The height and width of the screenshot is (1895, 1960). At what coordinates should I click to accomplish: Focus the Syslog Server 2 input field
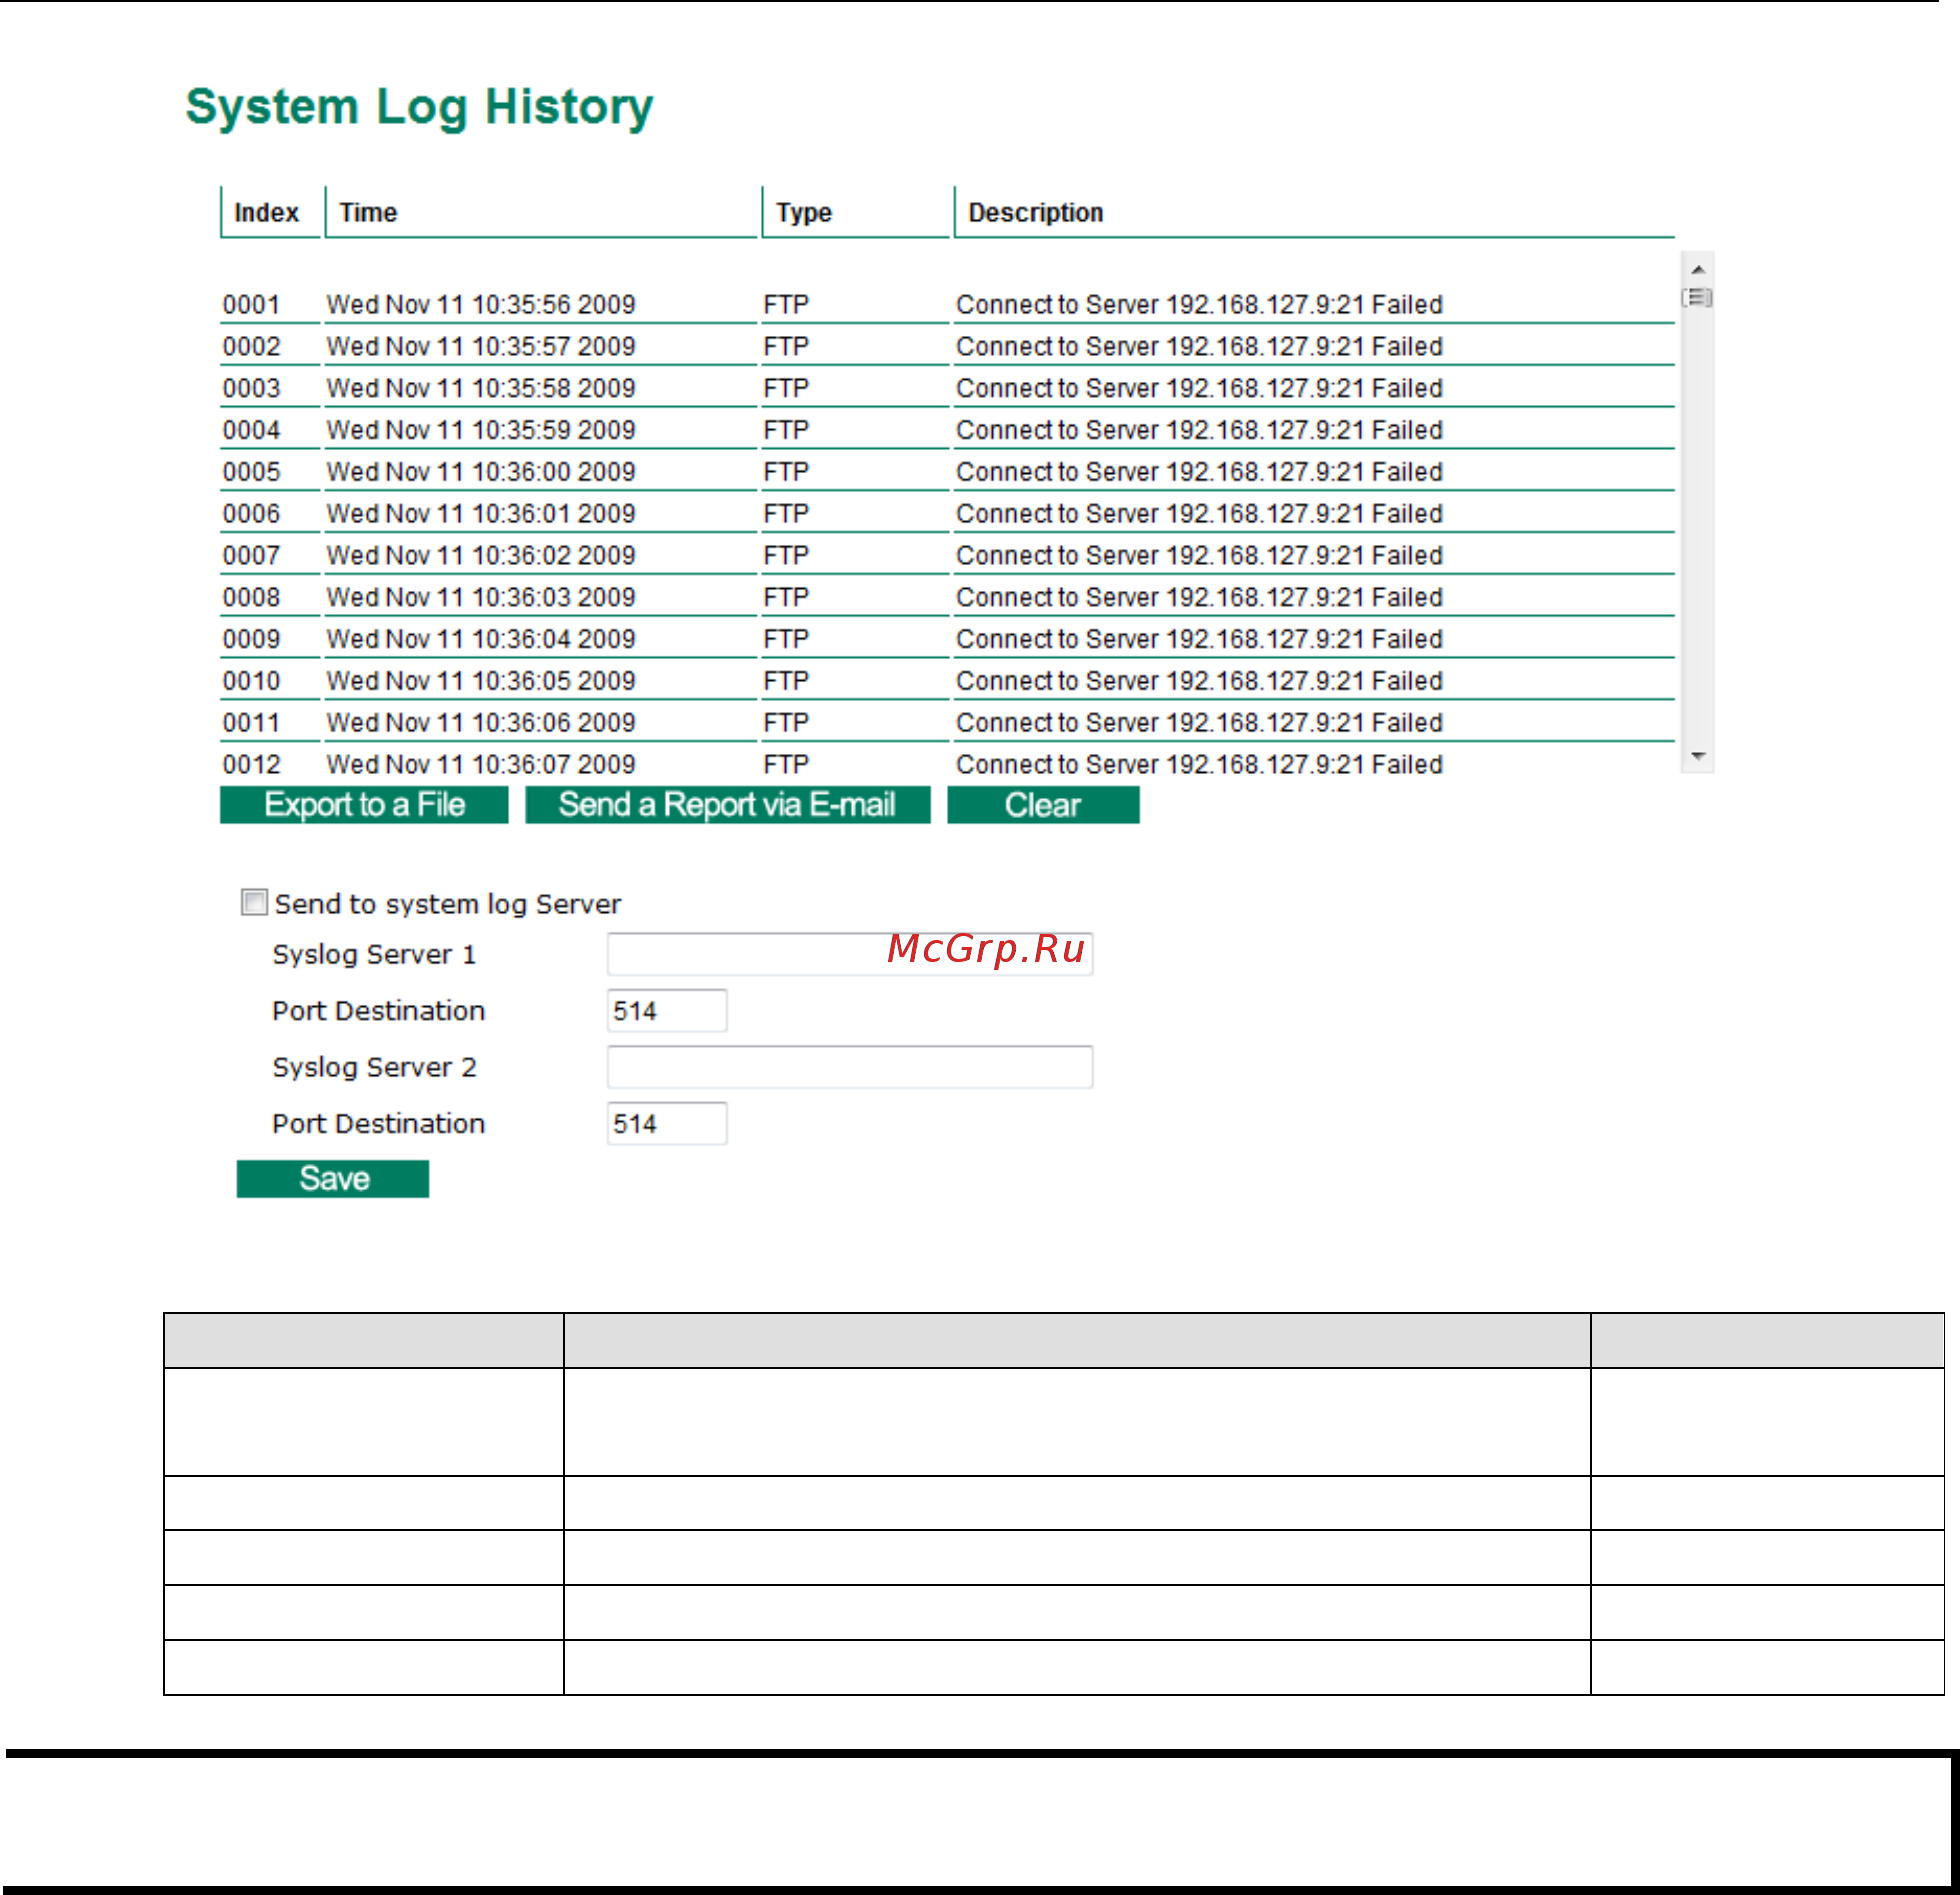click(850, 1067)
